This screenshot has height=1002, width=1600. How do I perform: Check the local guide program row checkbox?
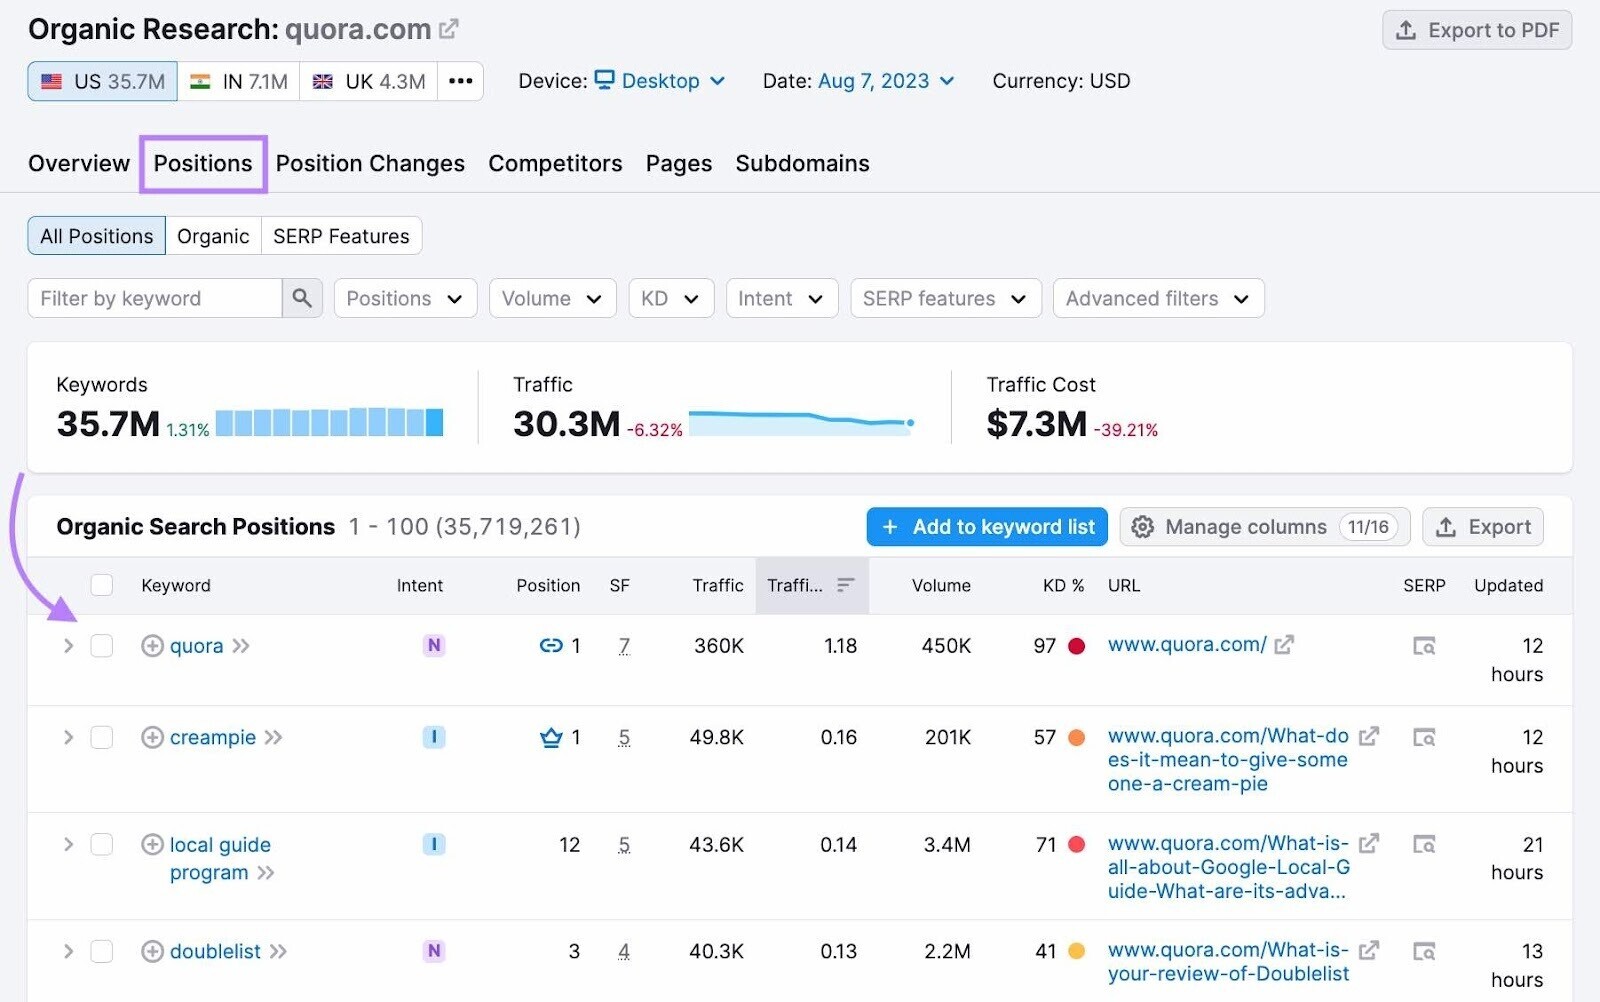tap(102, 844)
